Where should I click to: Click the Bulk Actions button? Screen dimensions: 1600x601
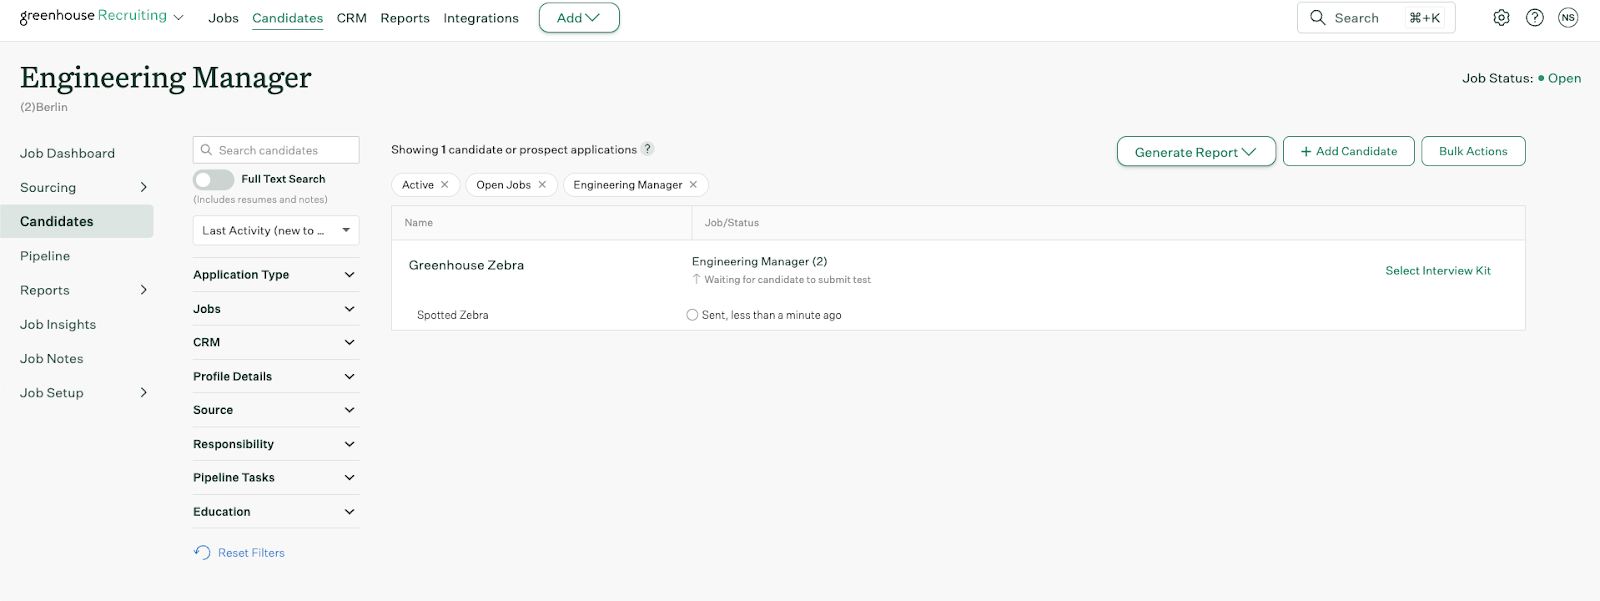[x=1473, y=151]
